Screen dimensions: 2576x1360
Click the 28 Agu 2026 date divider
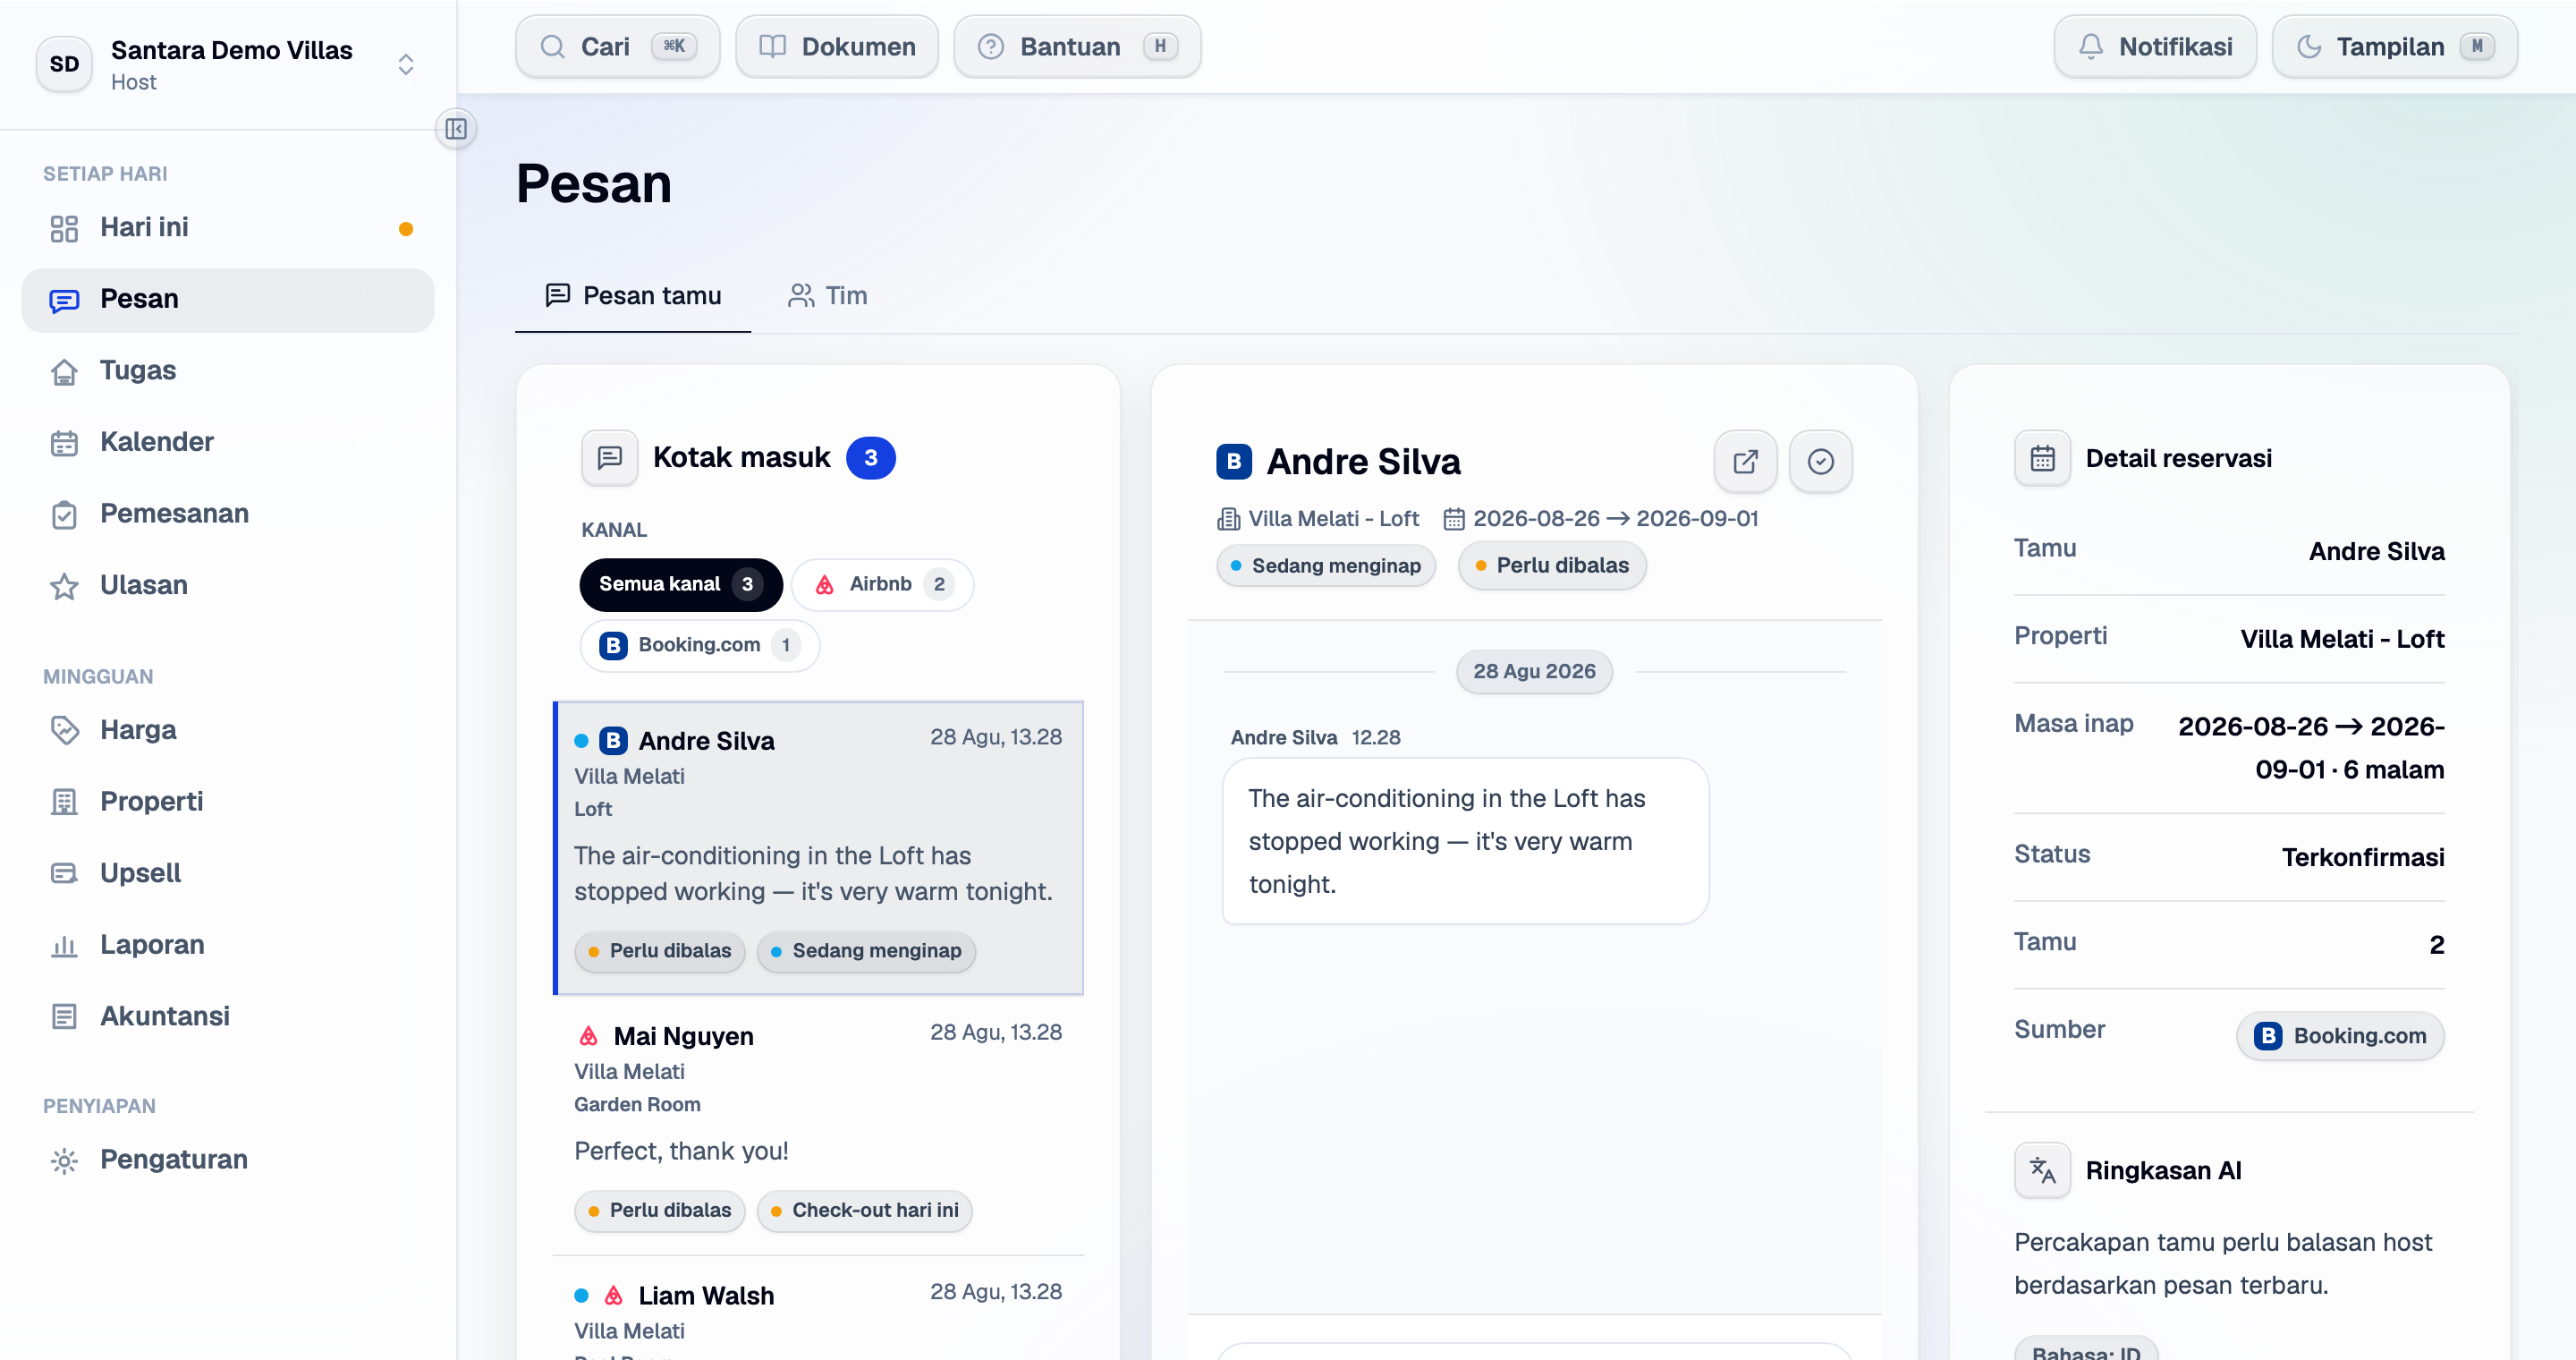pyautogui.click(x=1534, y=671)
